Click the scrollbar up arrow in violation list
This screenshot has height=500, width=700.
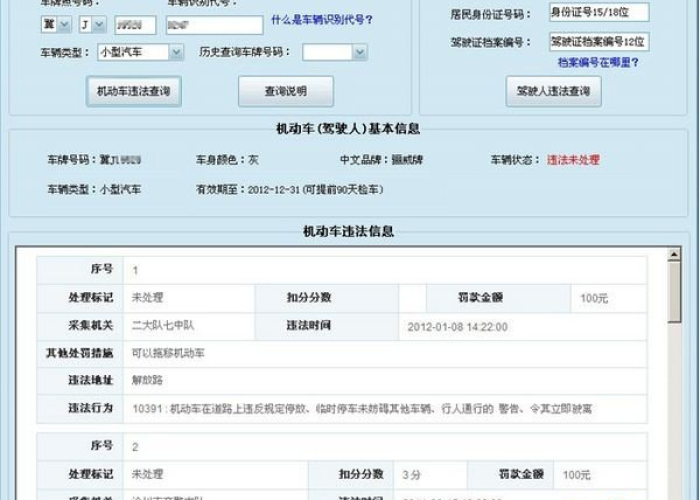coord(674,254)
